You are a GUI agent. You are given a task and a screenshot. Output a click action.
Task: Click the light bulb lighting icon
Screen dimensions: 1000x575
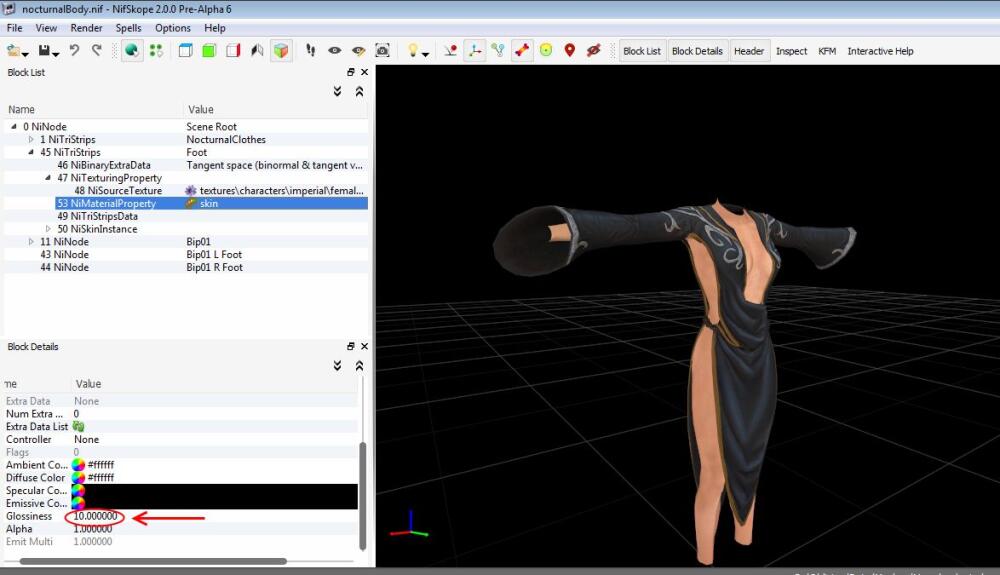(413, 50)
